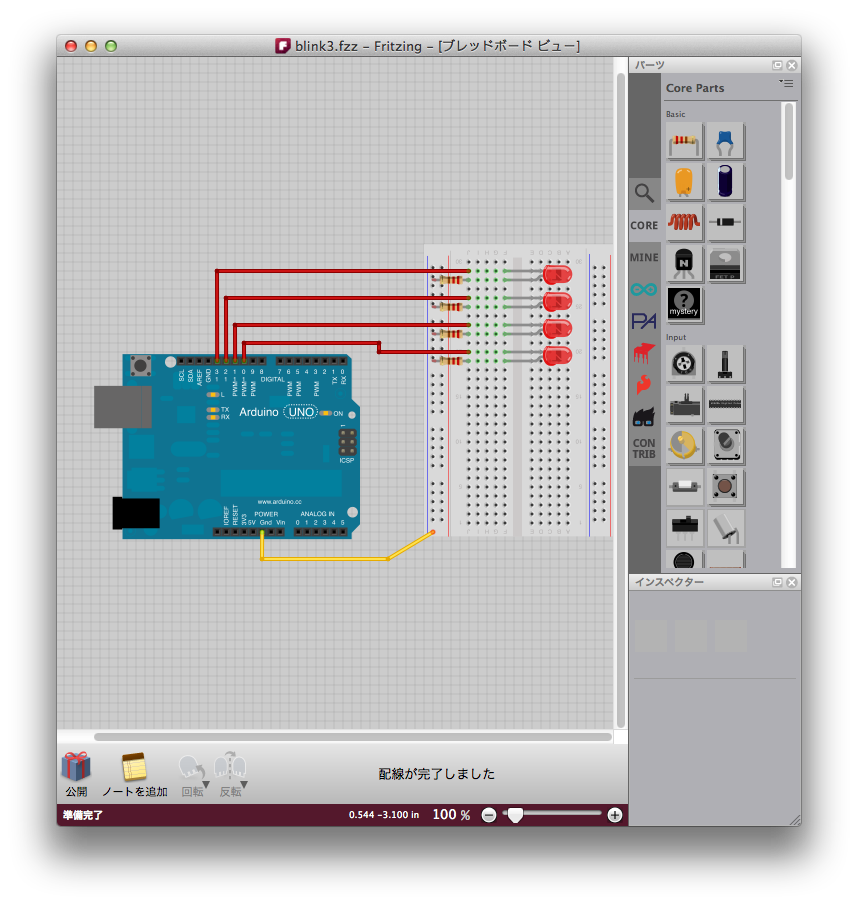Screen dimensions: 858x905
Task: Select the mystery part icon
Action: pos(685,303)
